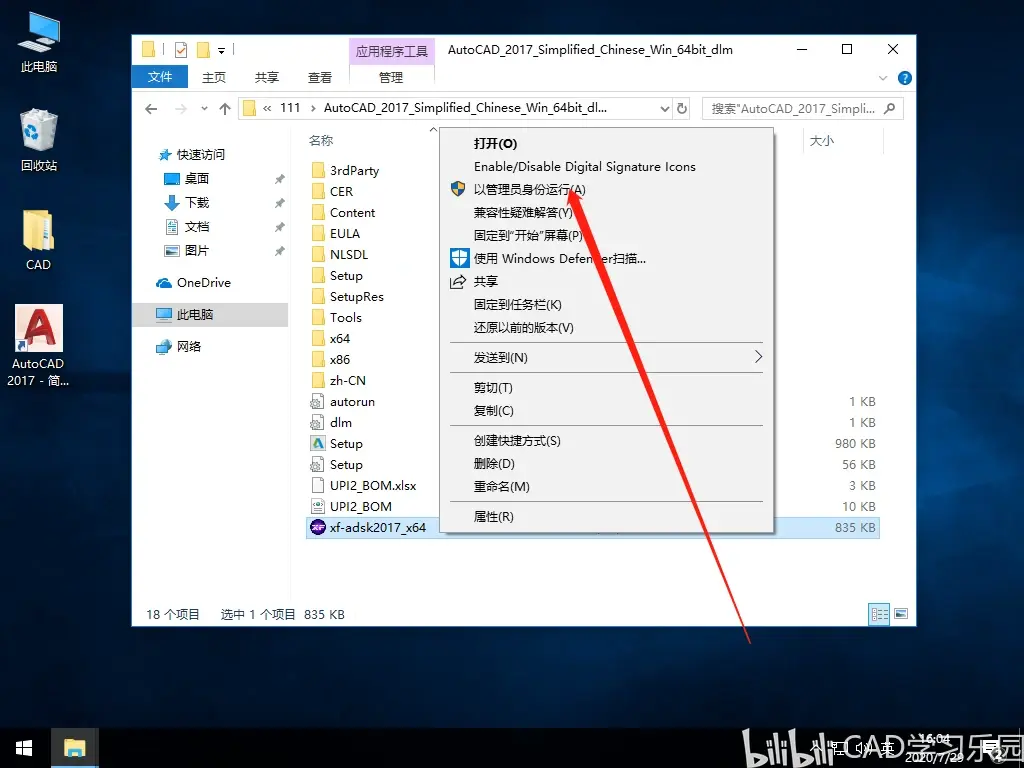Choose 删除(D) in the context menu
The height and width of the screenshot is (768, 1024).
(494, 464)
